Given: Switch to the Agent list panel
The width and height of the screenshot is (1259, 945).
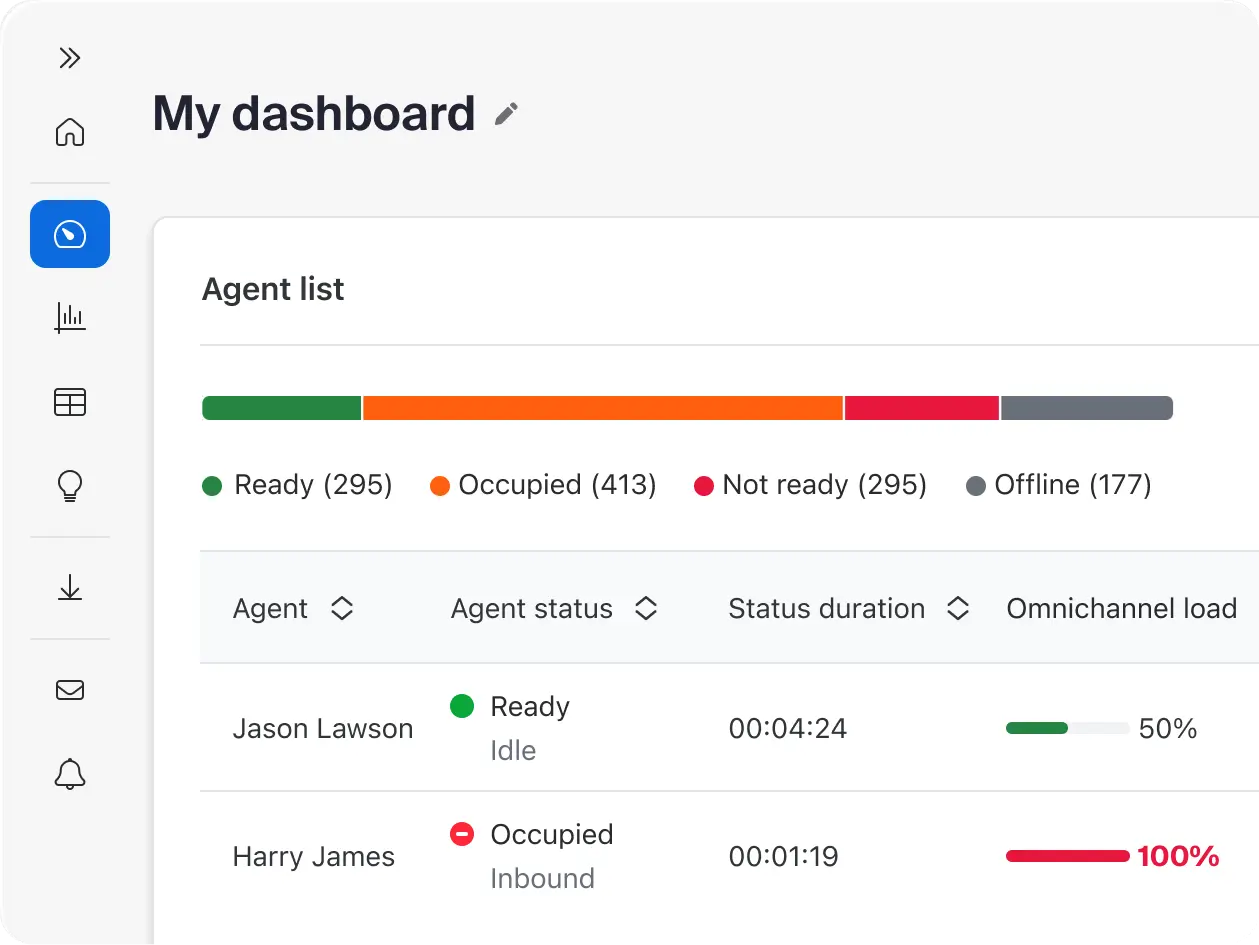Looking at the screenshot, I should point(273,289).
